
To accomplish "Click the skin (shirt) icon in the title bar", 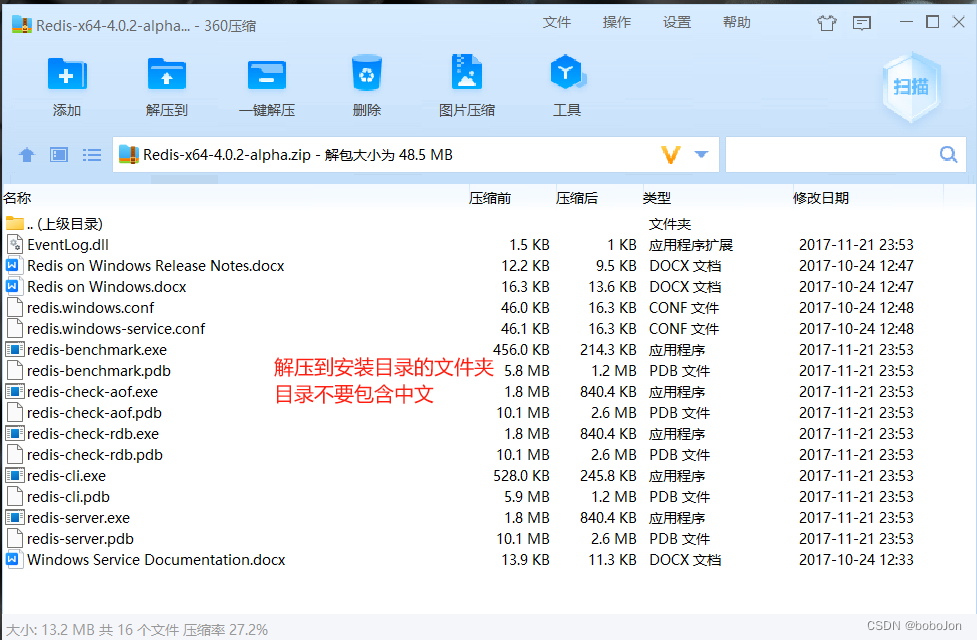I will (827, 24).
